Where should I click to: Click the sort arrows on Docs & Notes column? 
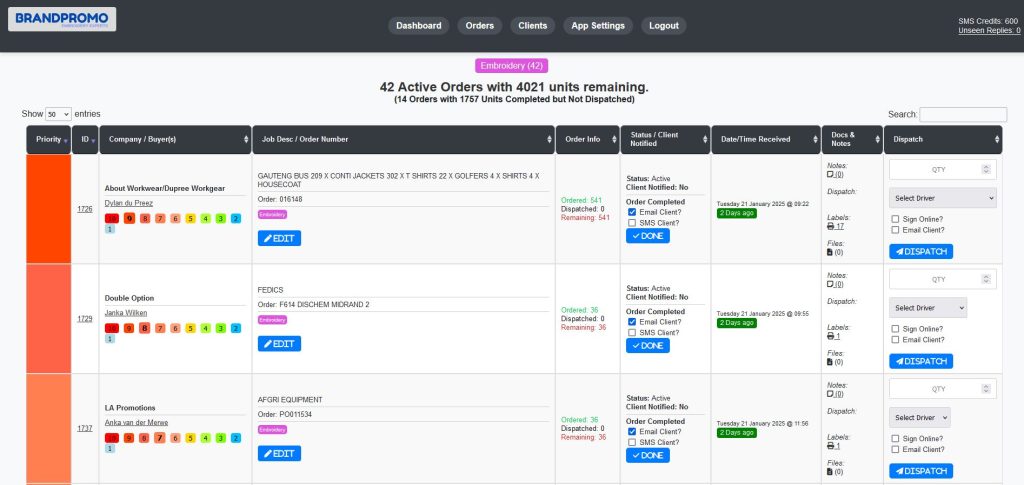pyautogui.click(x=877, y=140)
